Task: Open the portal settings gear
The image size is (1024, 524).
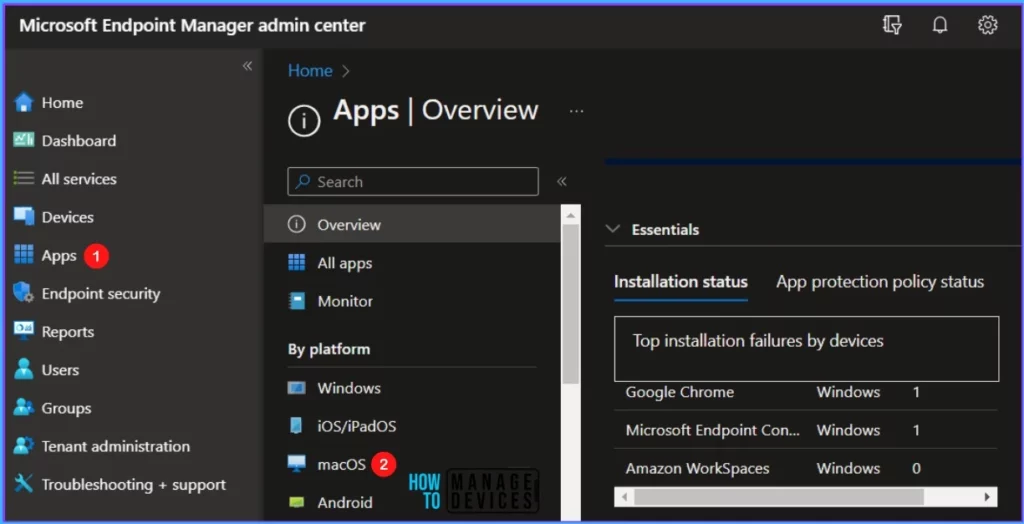Action: (987, 25)
